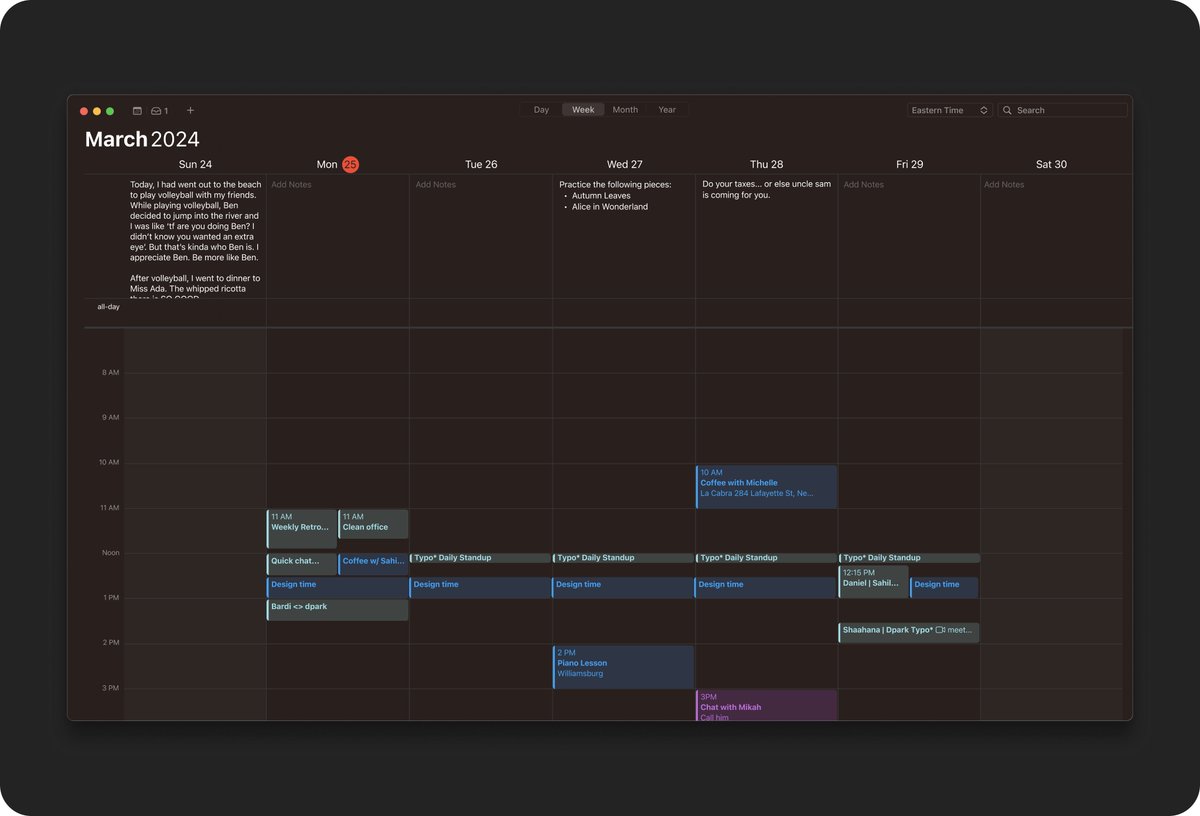Open the Weekly Retro event on Monday
The image size is (1200, 816).
click(302, 528)
